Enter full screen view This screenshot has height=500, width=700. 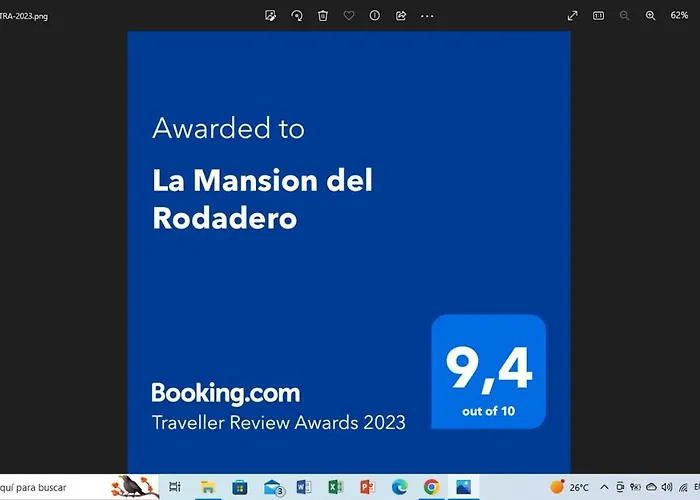tap(572, 16)
